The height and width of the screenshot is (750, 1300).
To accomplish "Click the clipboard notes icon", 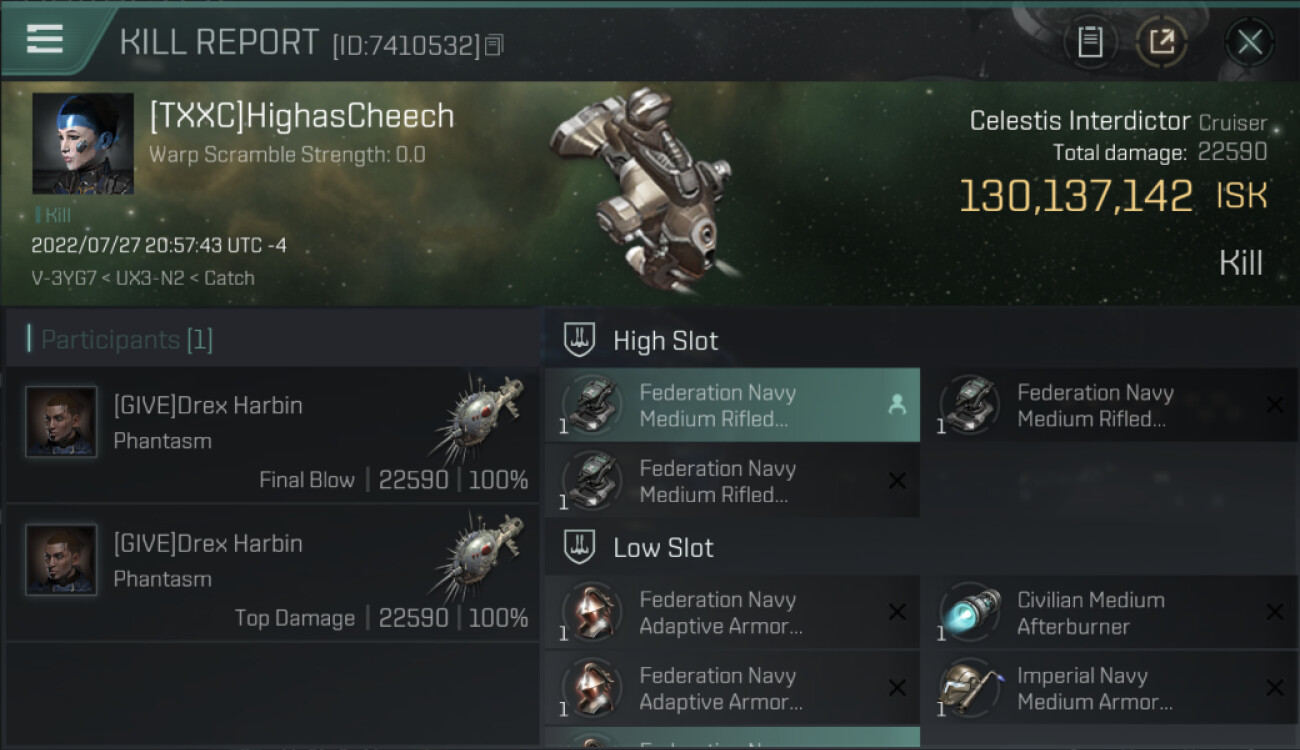I will (x=1089, y=42).
